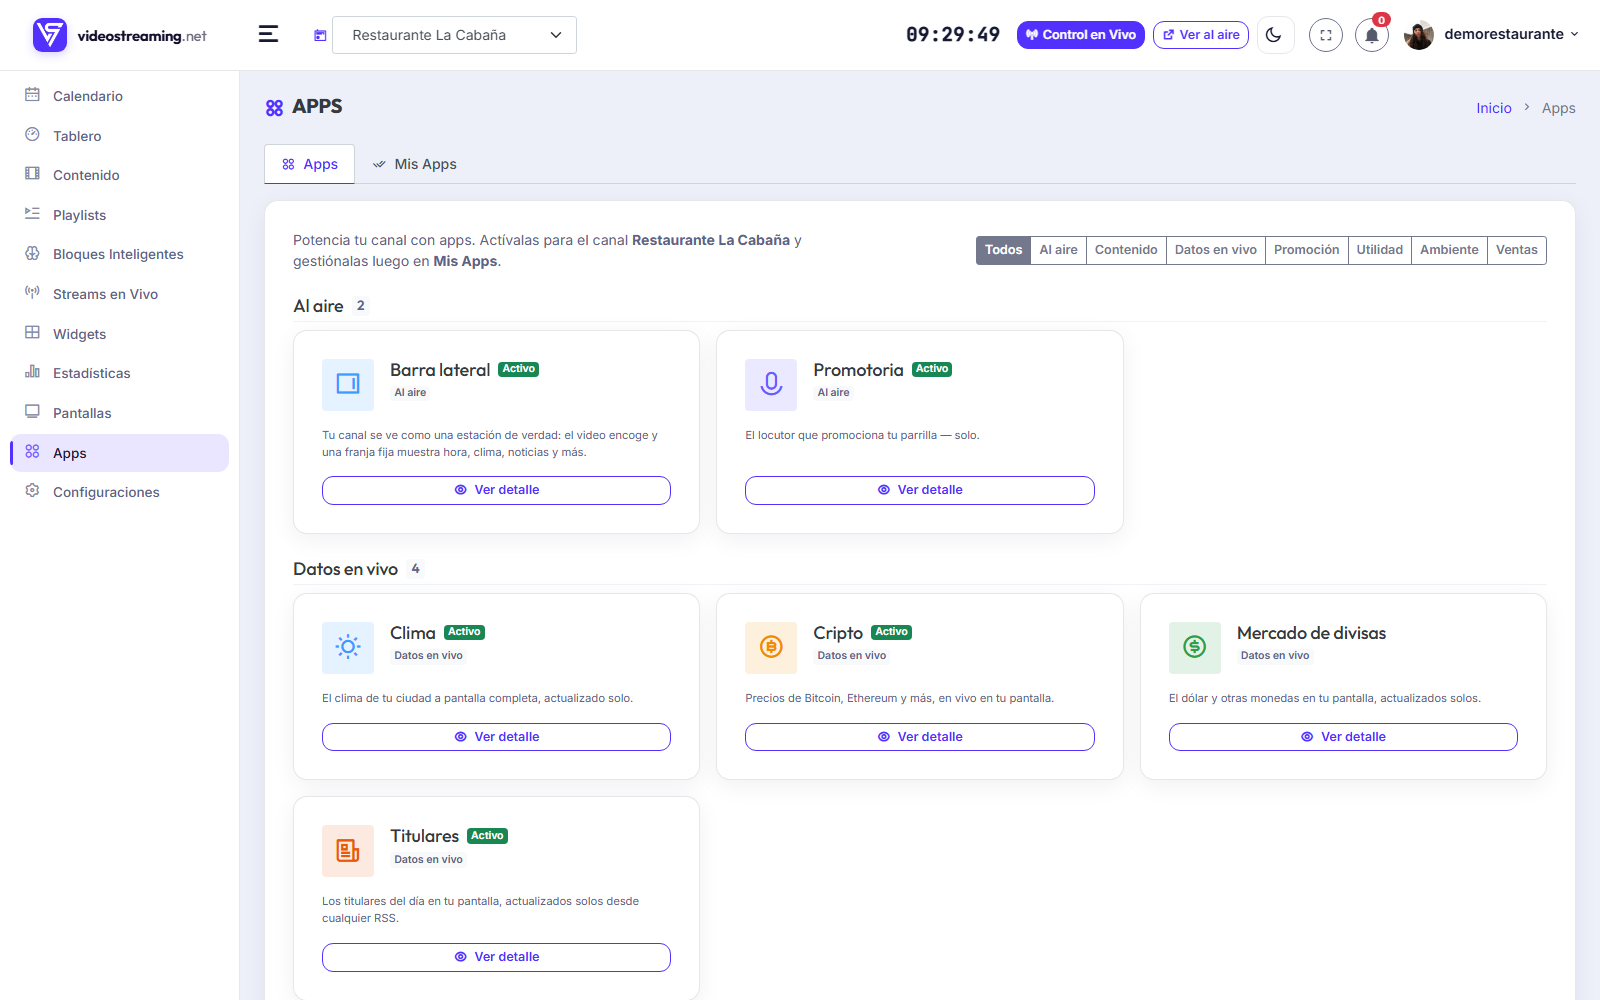
Task: Go to Streams en Vivo
Action: (x=119, y=294)
